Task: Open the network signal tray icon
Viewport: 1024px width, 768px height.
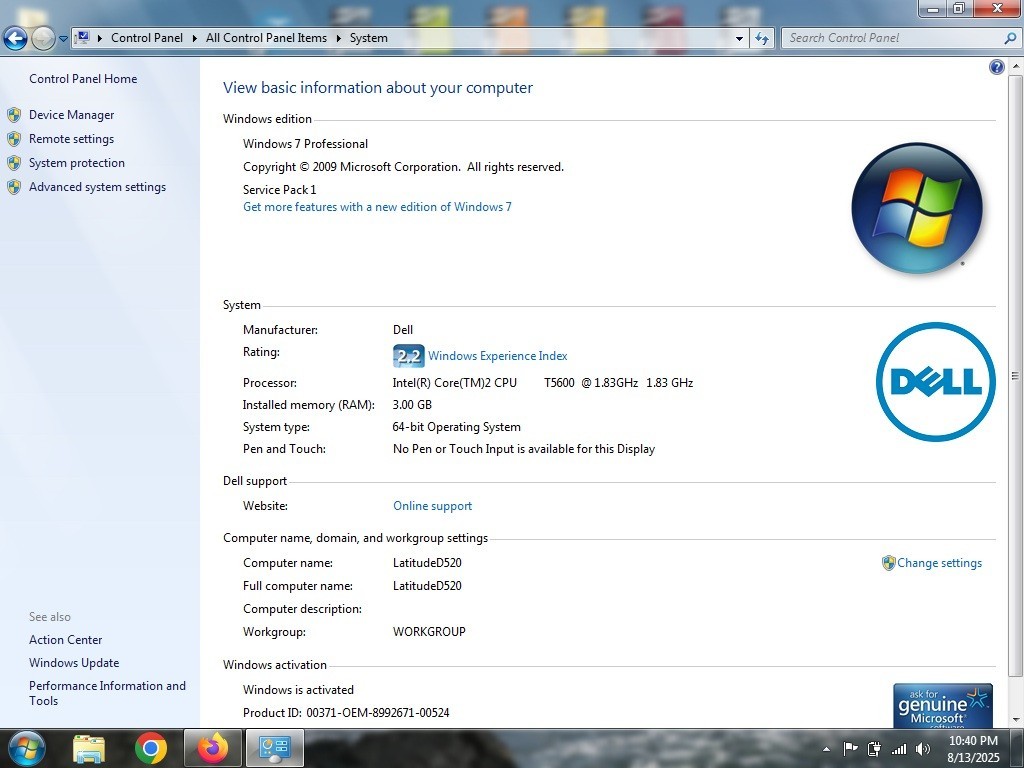Action: (899, 749)
